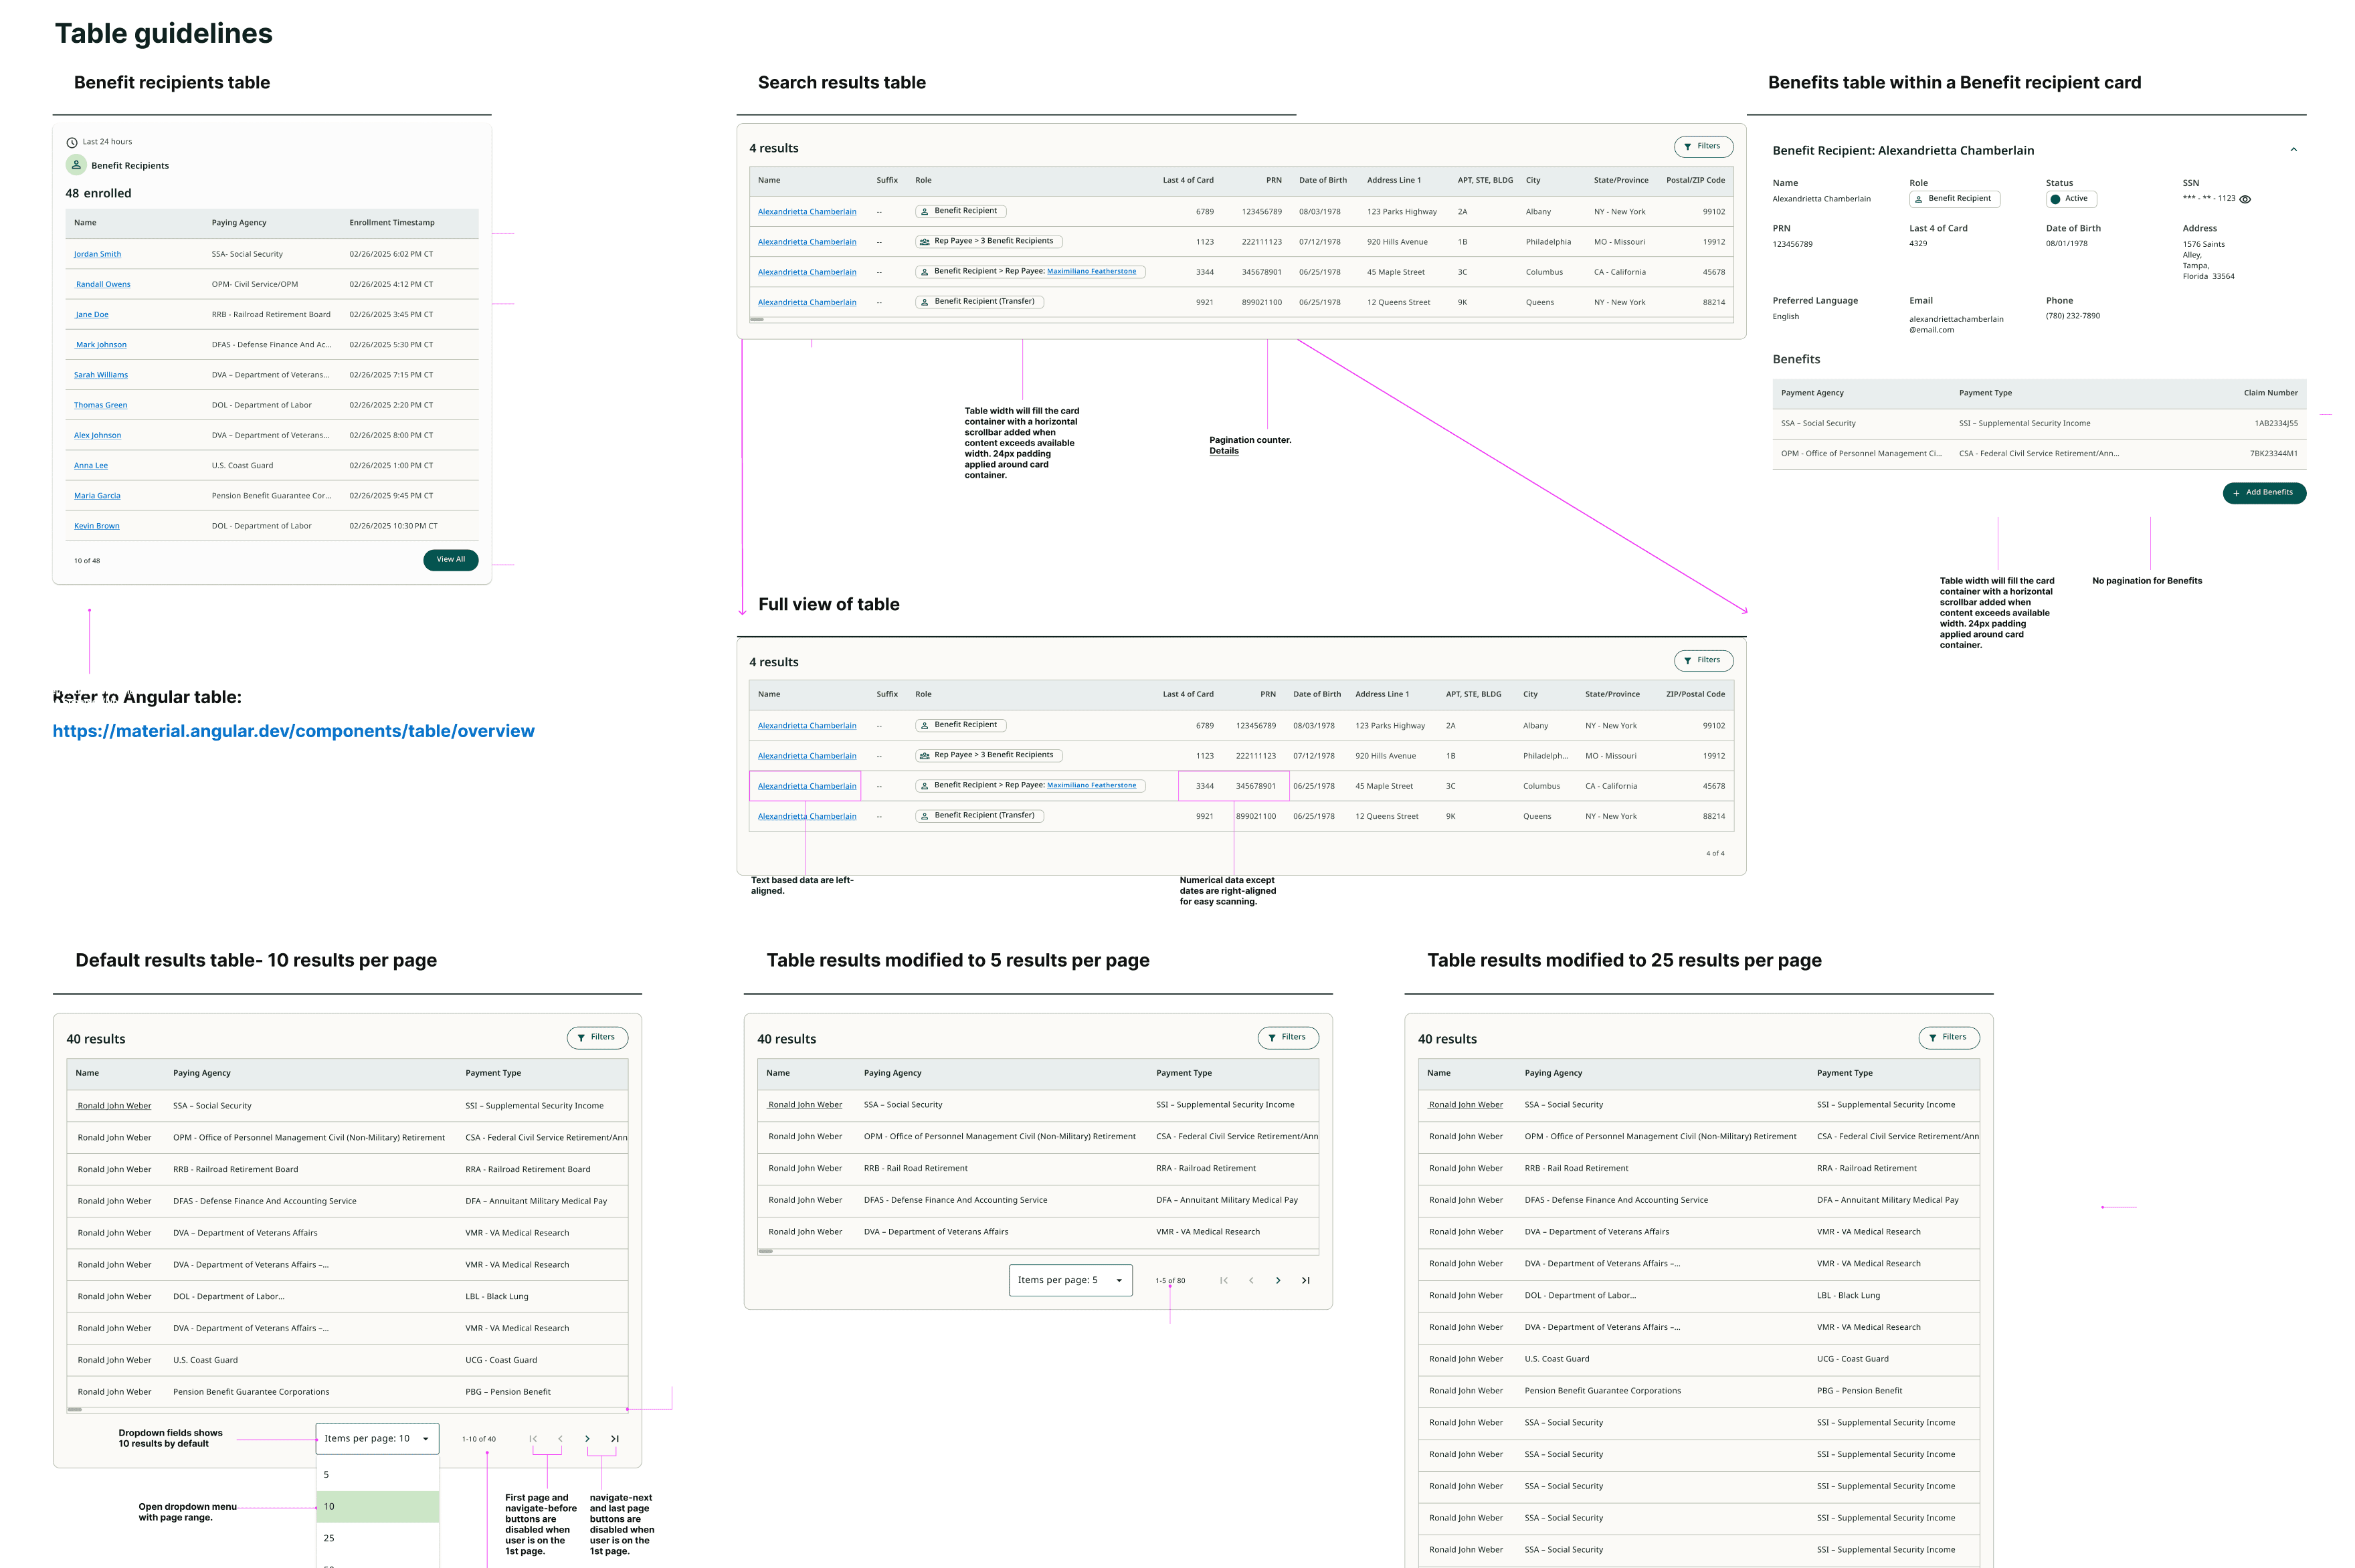Click next page chevron in 5-results pagination
Viewport: 2355px width, 1568px height.
pyautogui.click(x=1278, y=1280)
